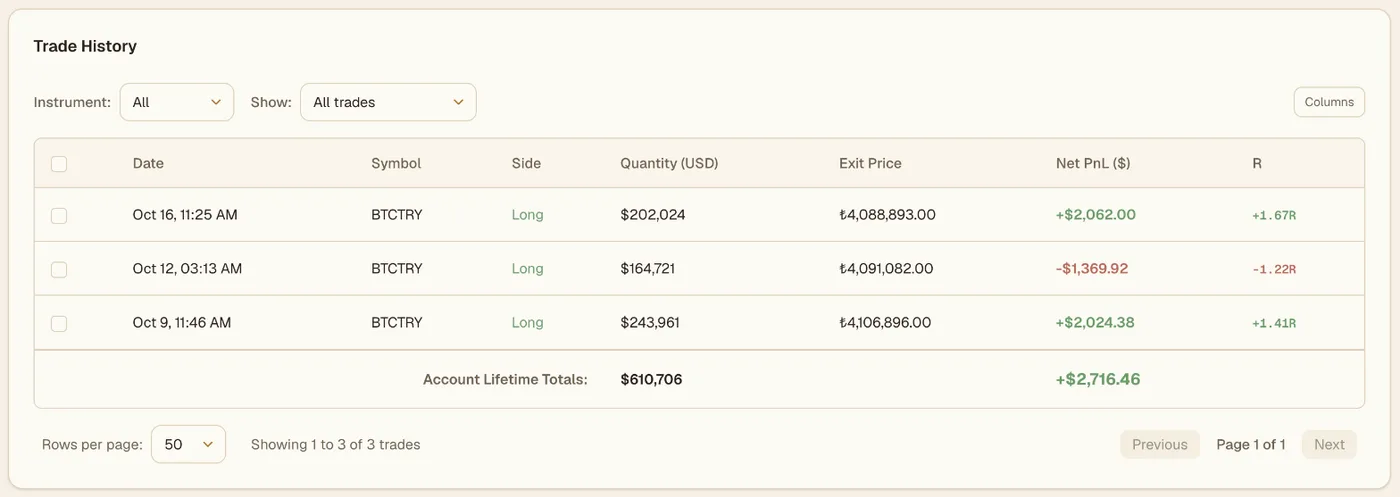This screenshot has height=497, width=1400.
Task: Click the Account Lifetime Totals label
Action: (505, 380)
